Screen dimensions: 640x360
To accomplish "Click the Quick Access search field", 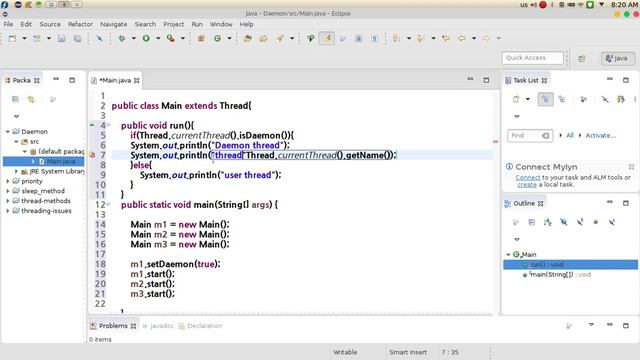I will pos(533,58).
